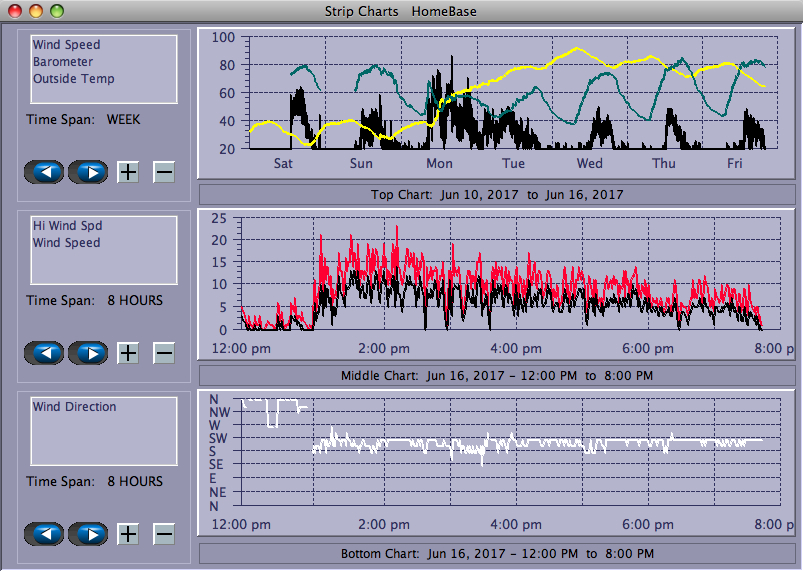Screen dimensions: 803x571
Task: Click forward arrow for top chart
Action: point(88,172)
